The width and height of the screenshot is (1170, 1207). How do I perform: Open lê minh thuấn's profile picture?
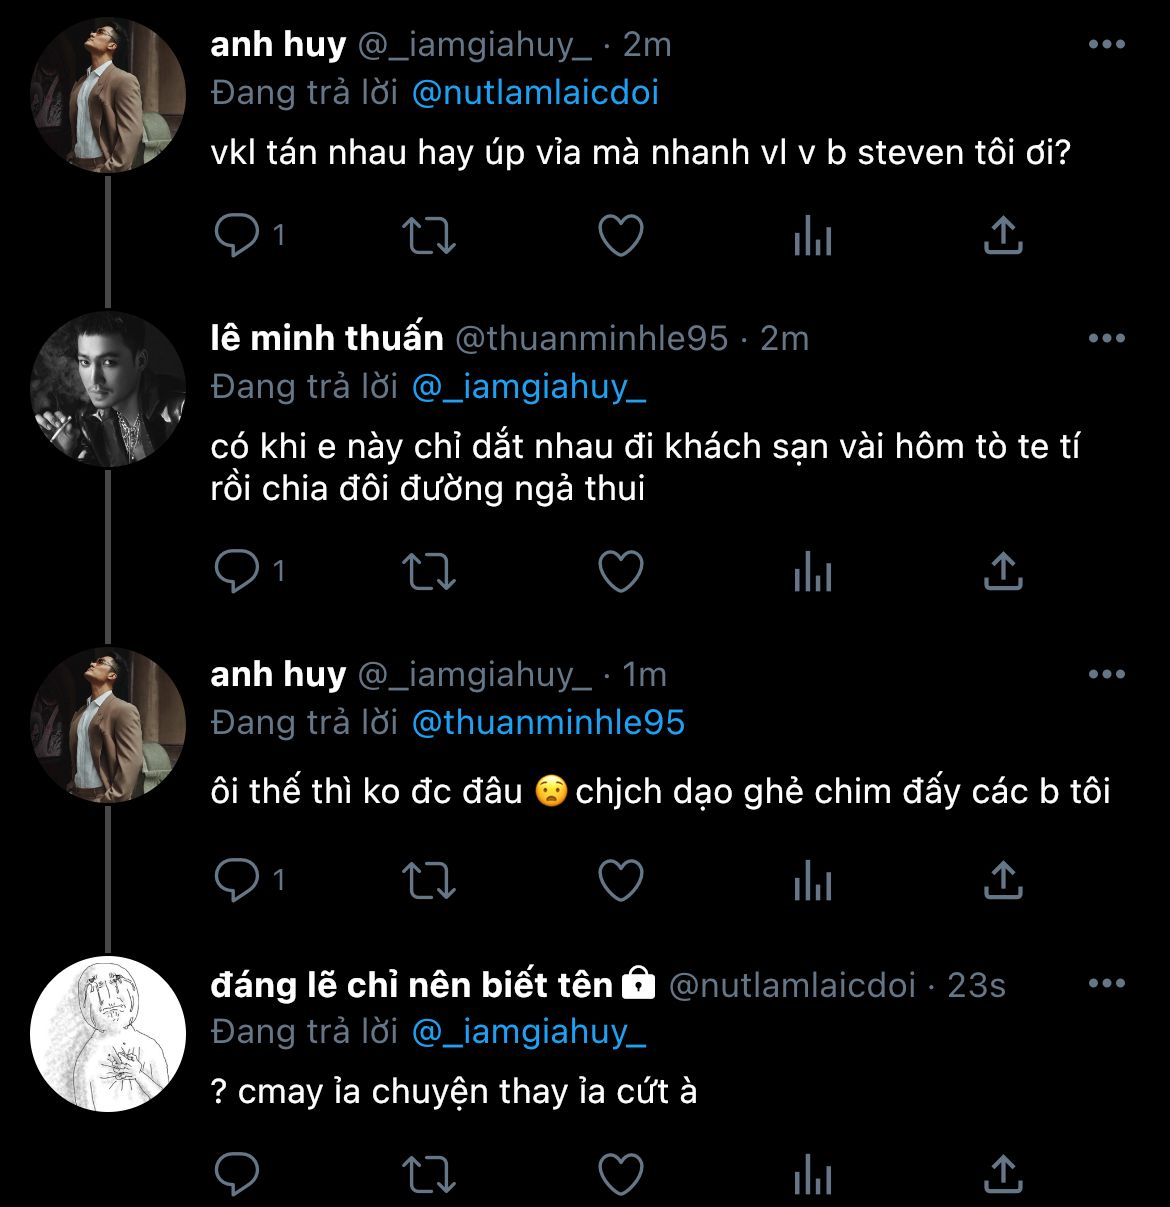click(108, 389)
